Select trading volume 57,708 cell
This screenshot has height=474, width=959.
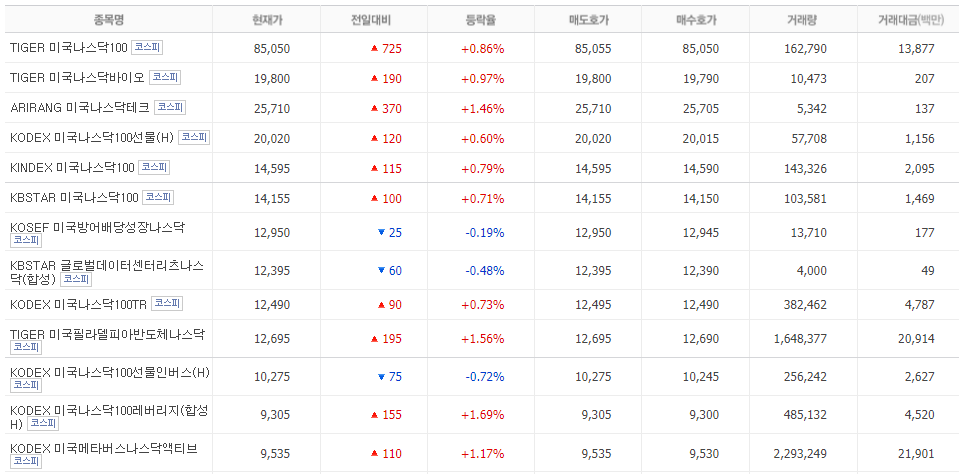click(808, 139)
